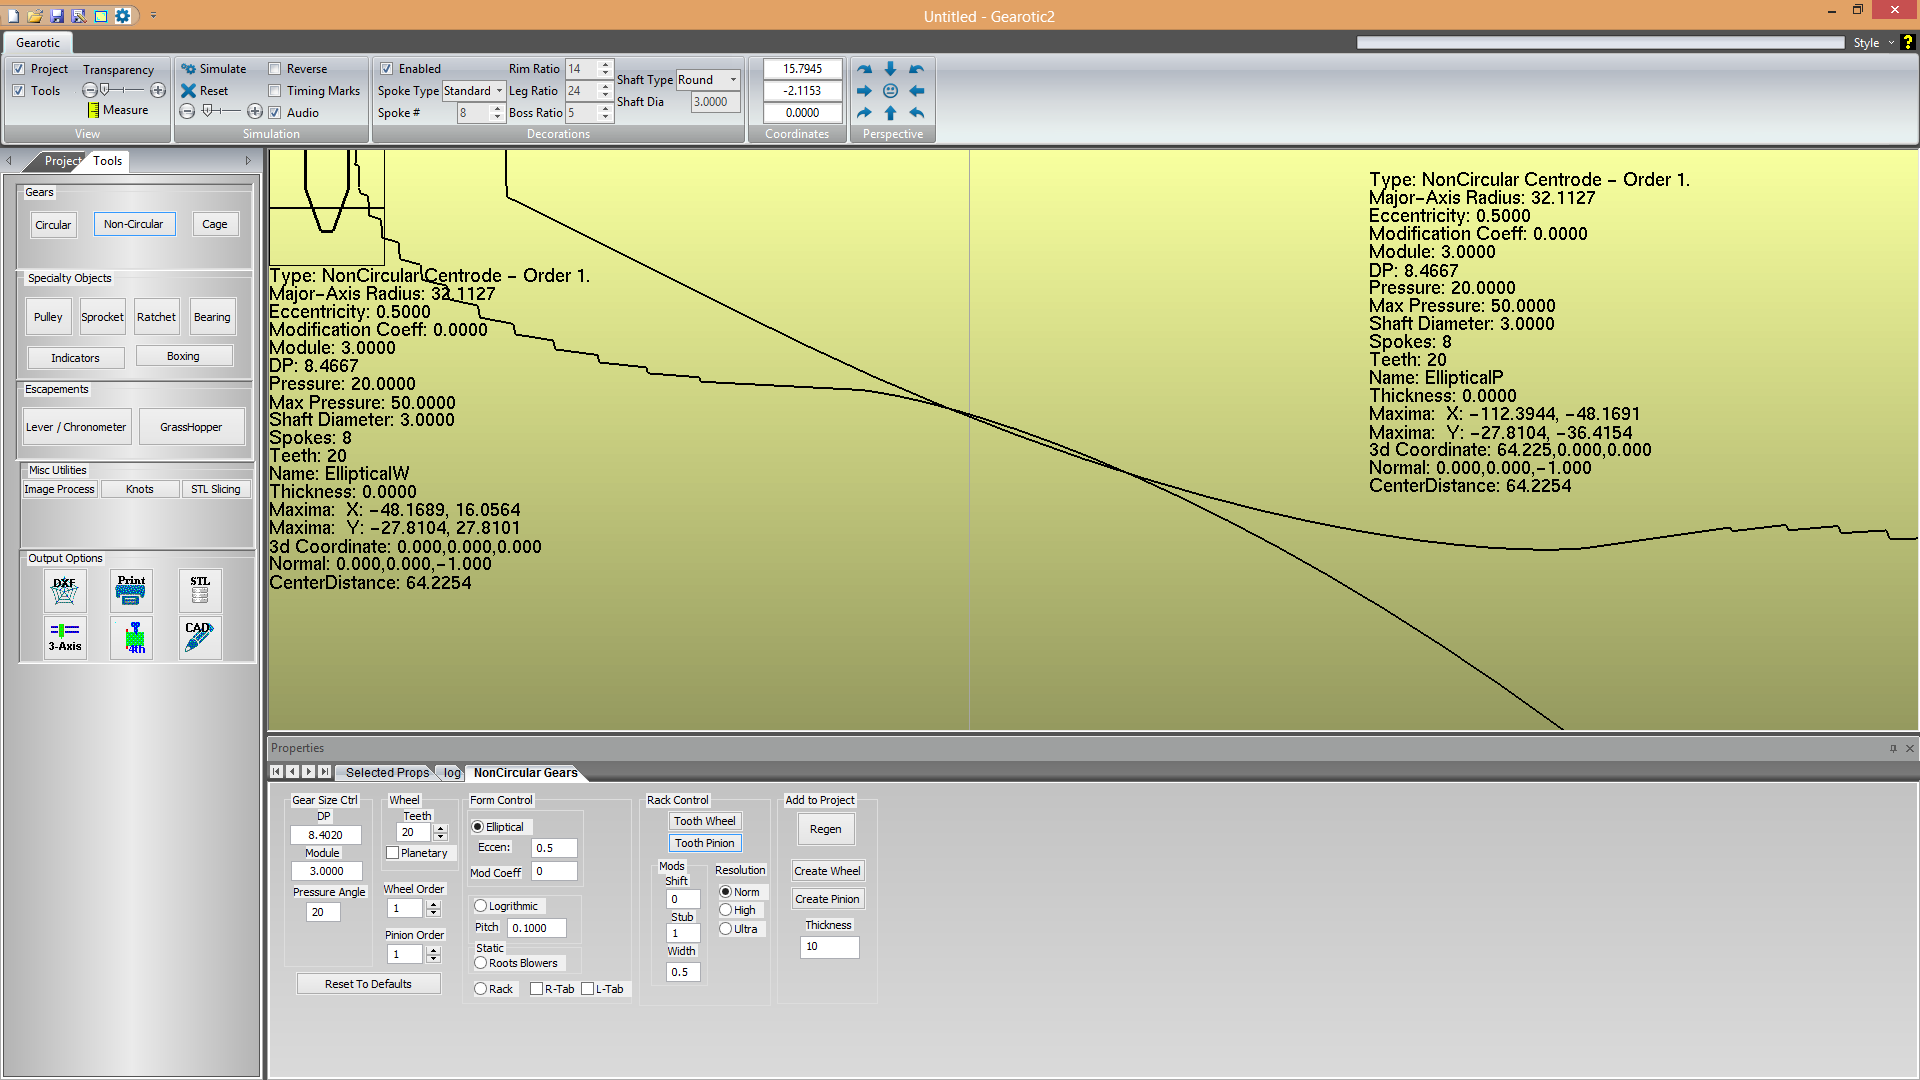The height and width of the screenshot is (1080, 1920).
Task: Open the Style dropdown in the ribbon
Action: [x=1872, y=43]
